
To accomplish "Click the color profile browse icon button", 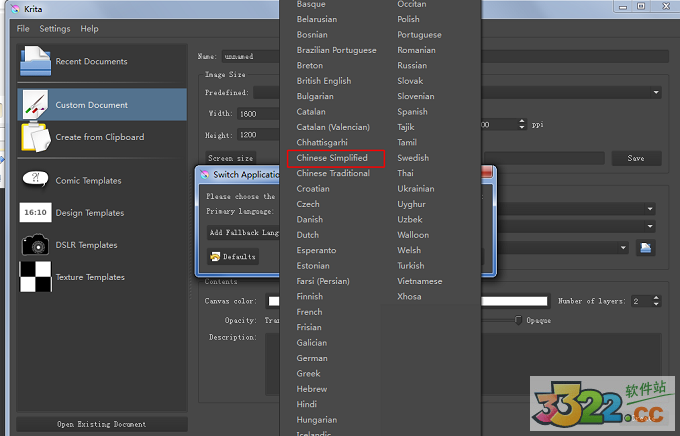I will 645,248.
